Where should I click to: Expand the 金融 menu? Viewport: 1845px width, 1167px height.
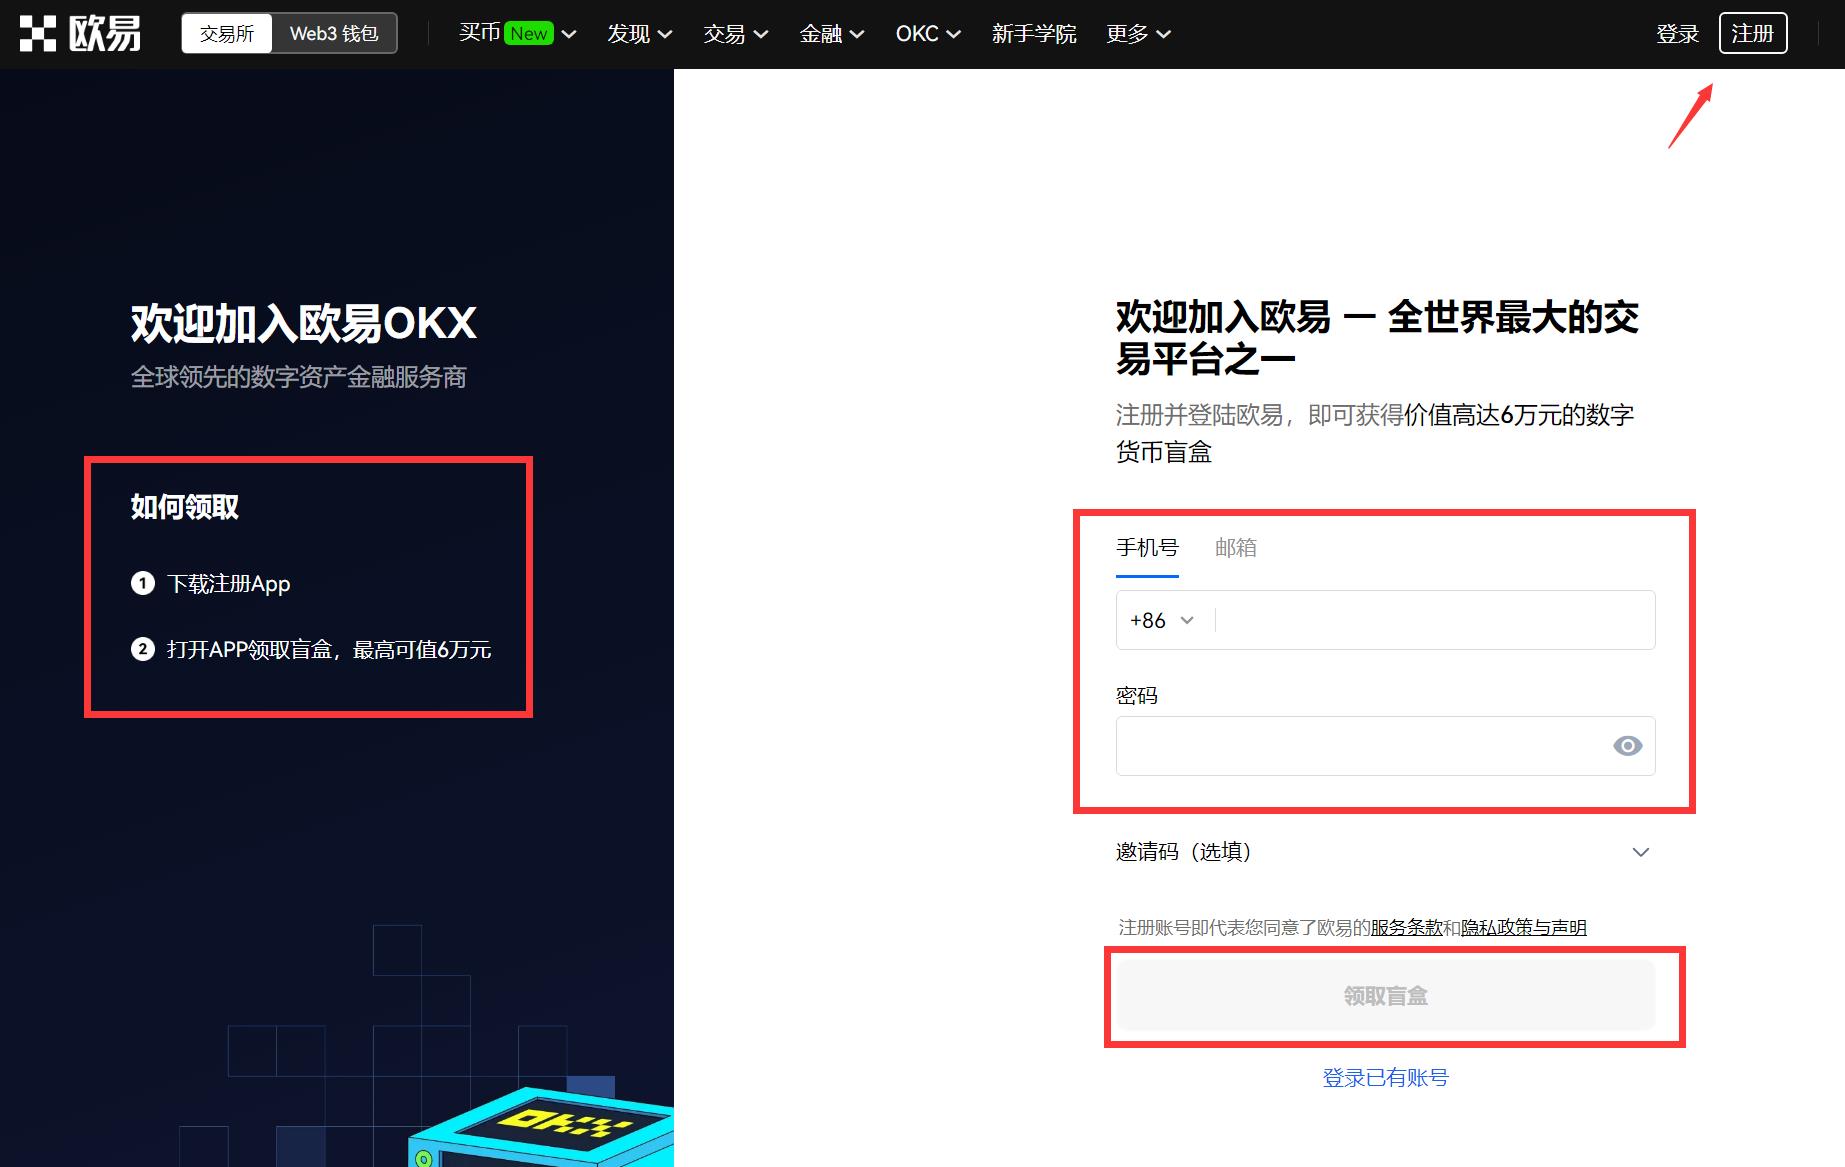pos(831,34)
